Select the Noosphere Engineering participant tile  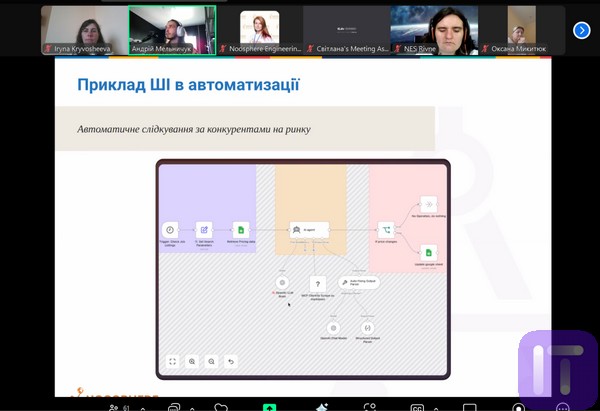click(x=259, y=30)
